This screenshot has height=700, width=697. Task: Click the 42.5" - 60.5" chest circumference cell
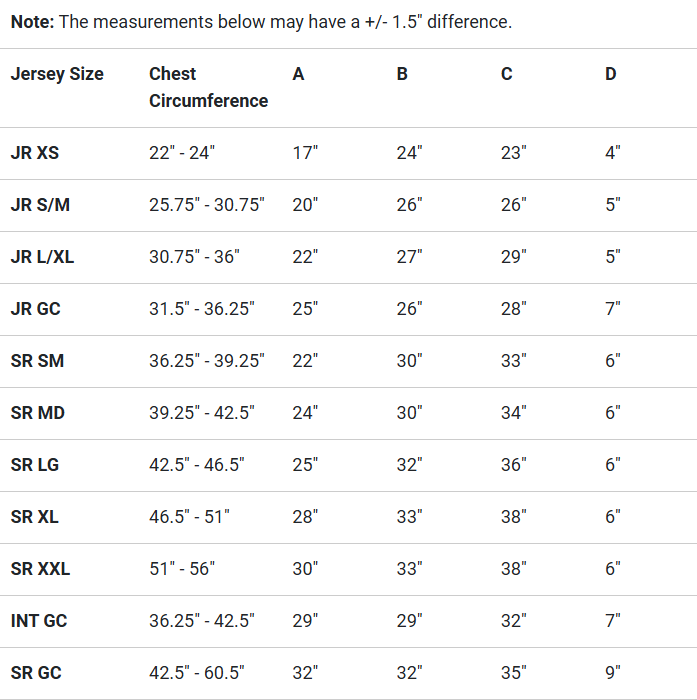click(x=196, y=673)
